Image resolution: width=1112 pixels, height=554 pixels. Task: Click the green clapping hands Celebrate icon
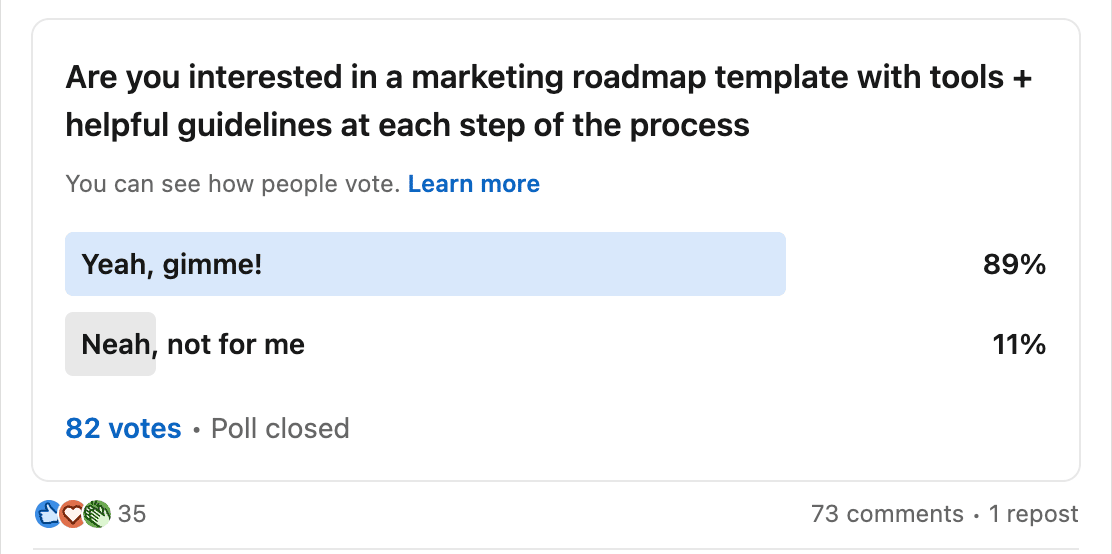click(97, 514)
